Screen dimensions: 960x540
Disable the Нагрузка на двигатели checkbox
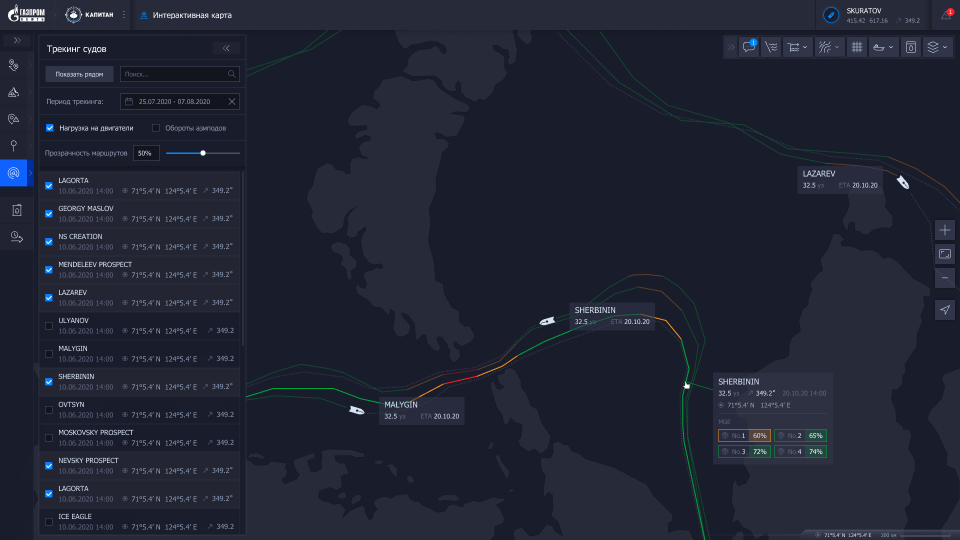point(50,128)
